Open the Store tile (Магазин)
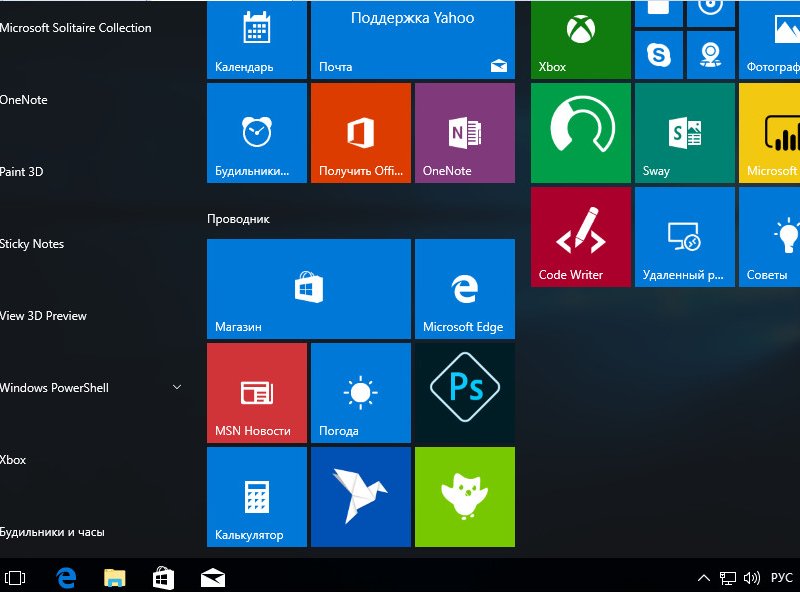Screen dimensions: 800x592 pos(309,289)
